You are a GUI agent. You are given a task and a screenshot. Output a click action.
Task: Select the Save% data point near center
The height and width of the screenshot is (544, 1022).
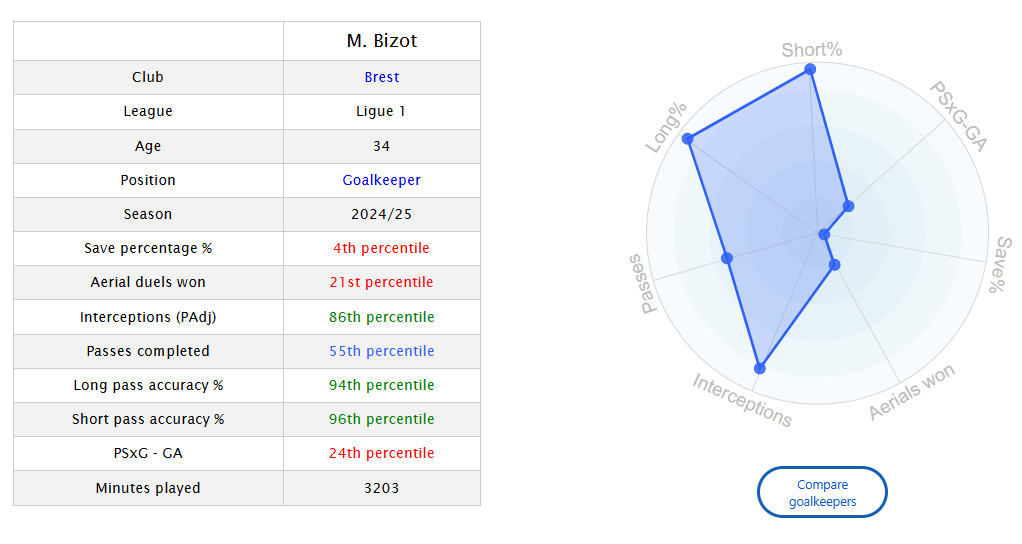(825, 234)
